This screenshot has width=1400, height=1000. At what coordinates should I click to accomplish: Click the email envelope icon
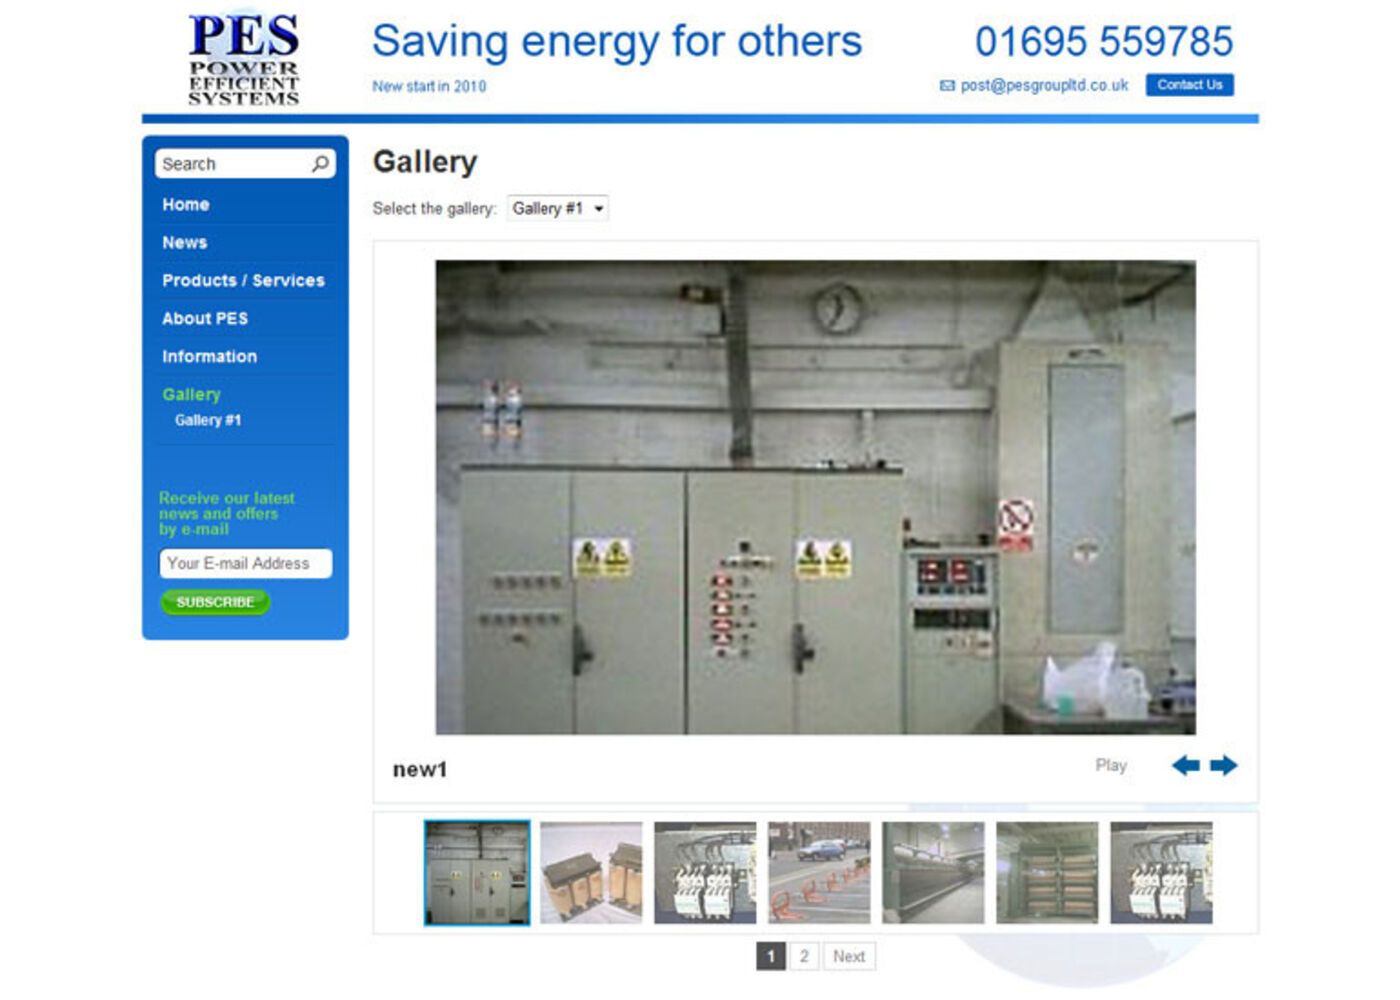pos(947,86)
